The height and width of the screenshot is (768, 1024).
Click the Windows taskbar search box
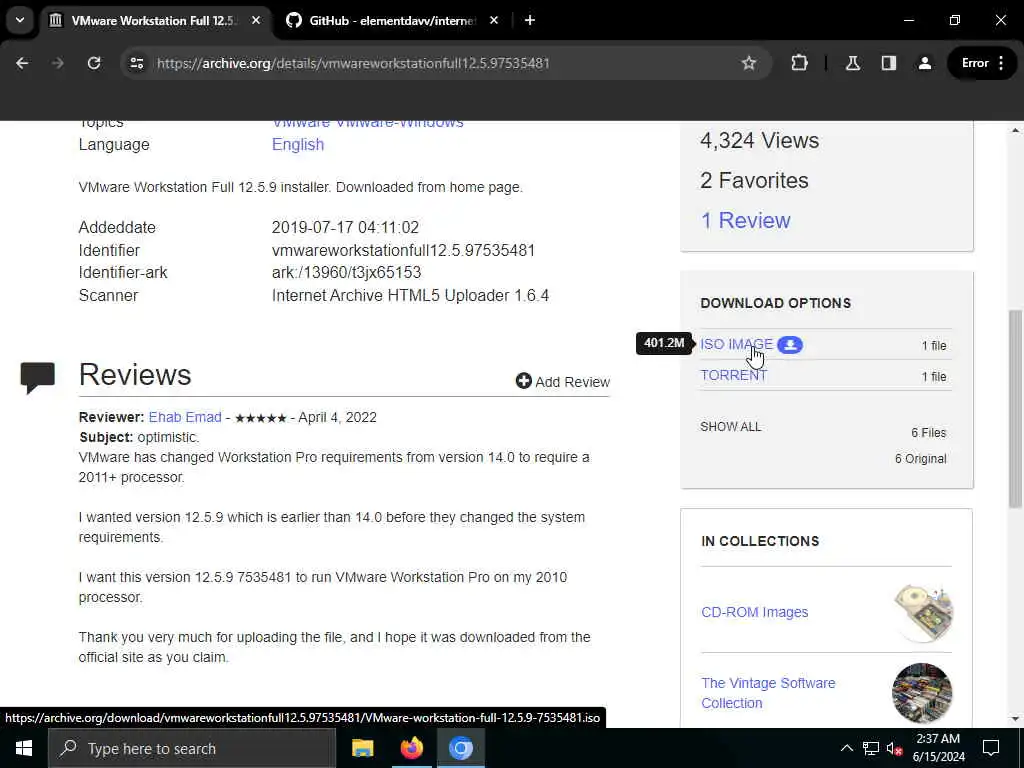tap(192, 748)
